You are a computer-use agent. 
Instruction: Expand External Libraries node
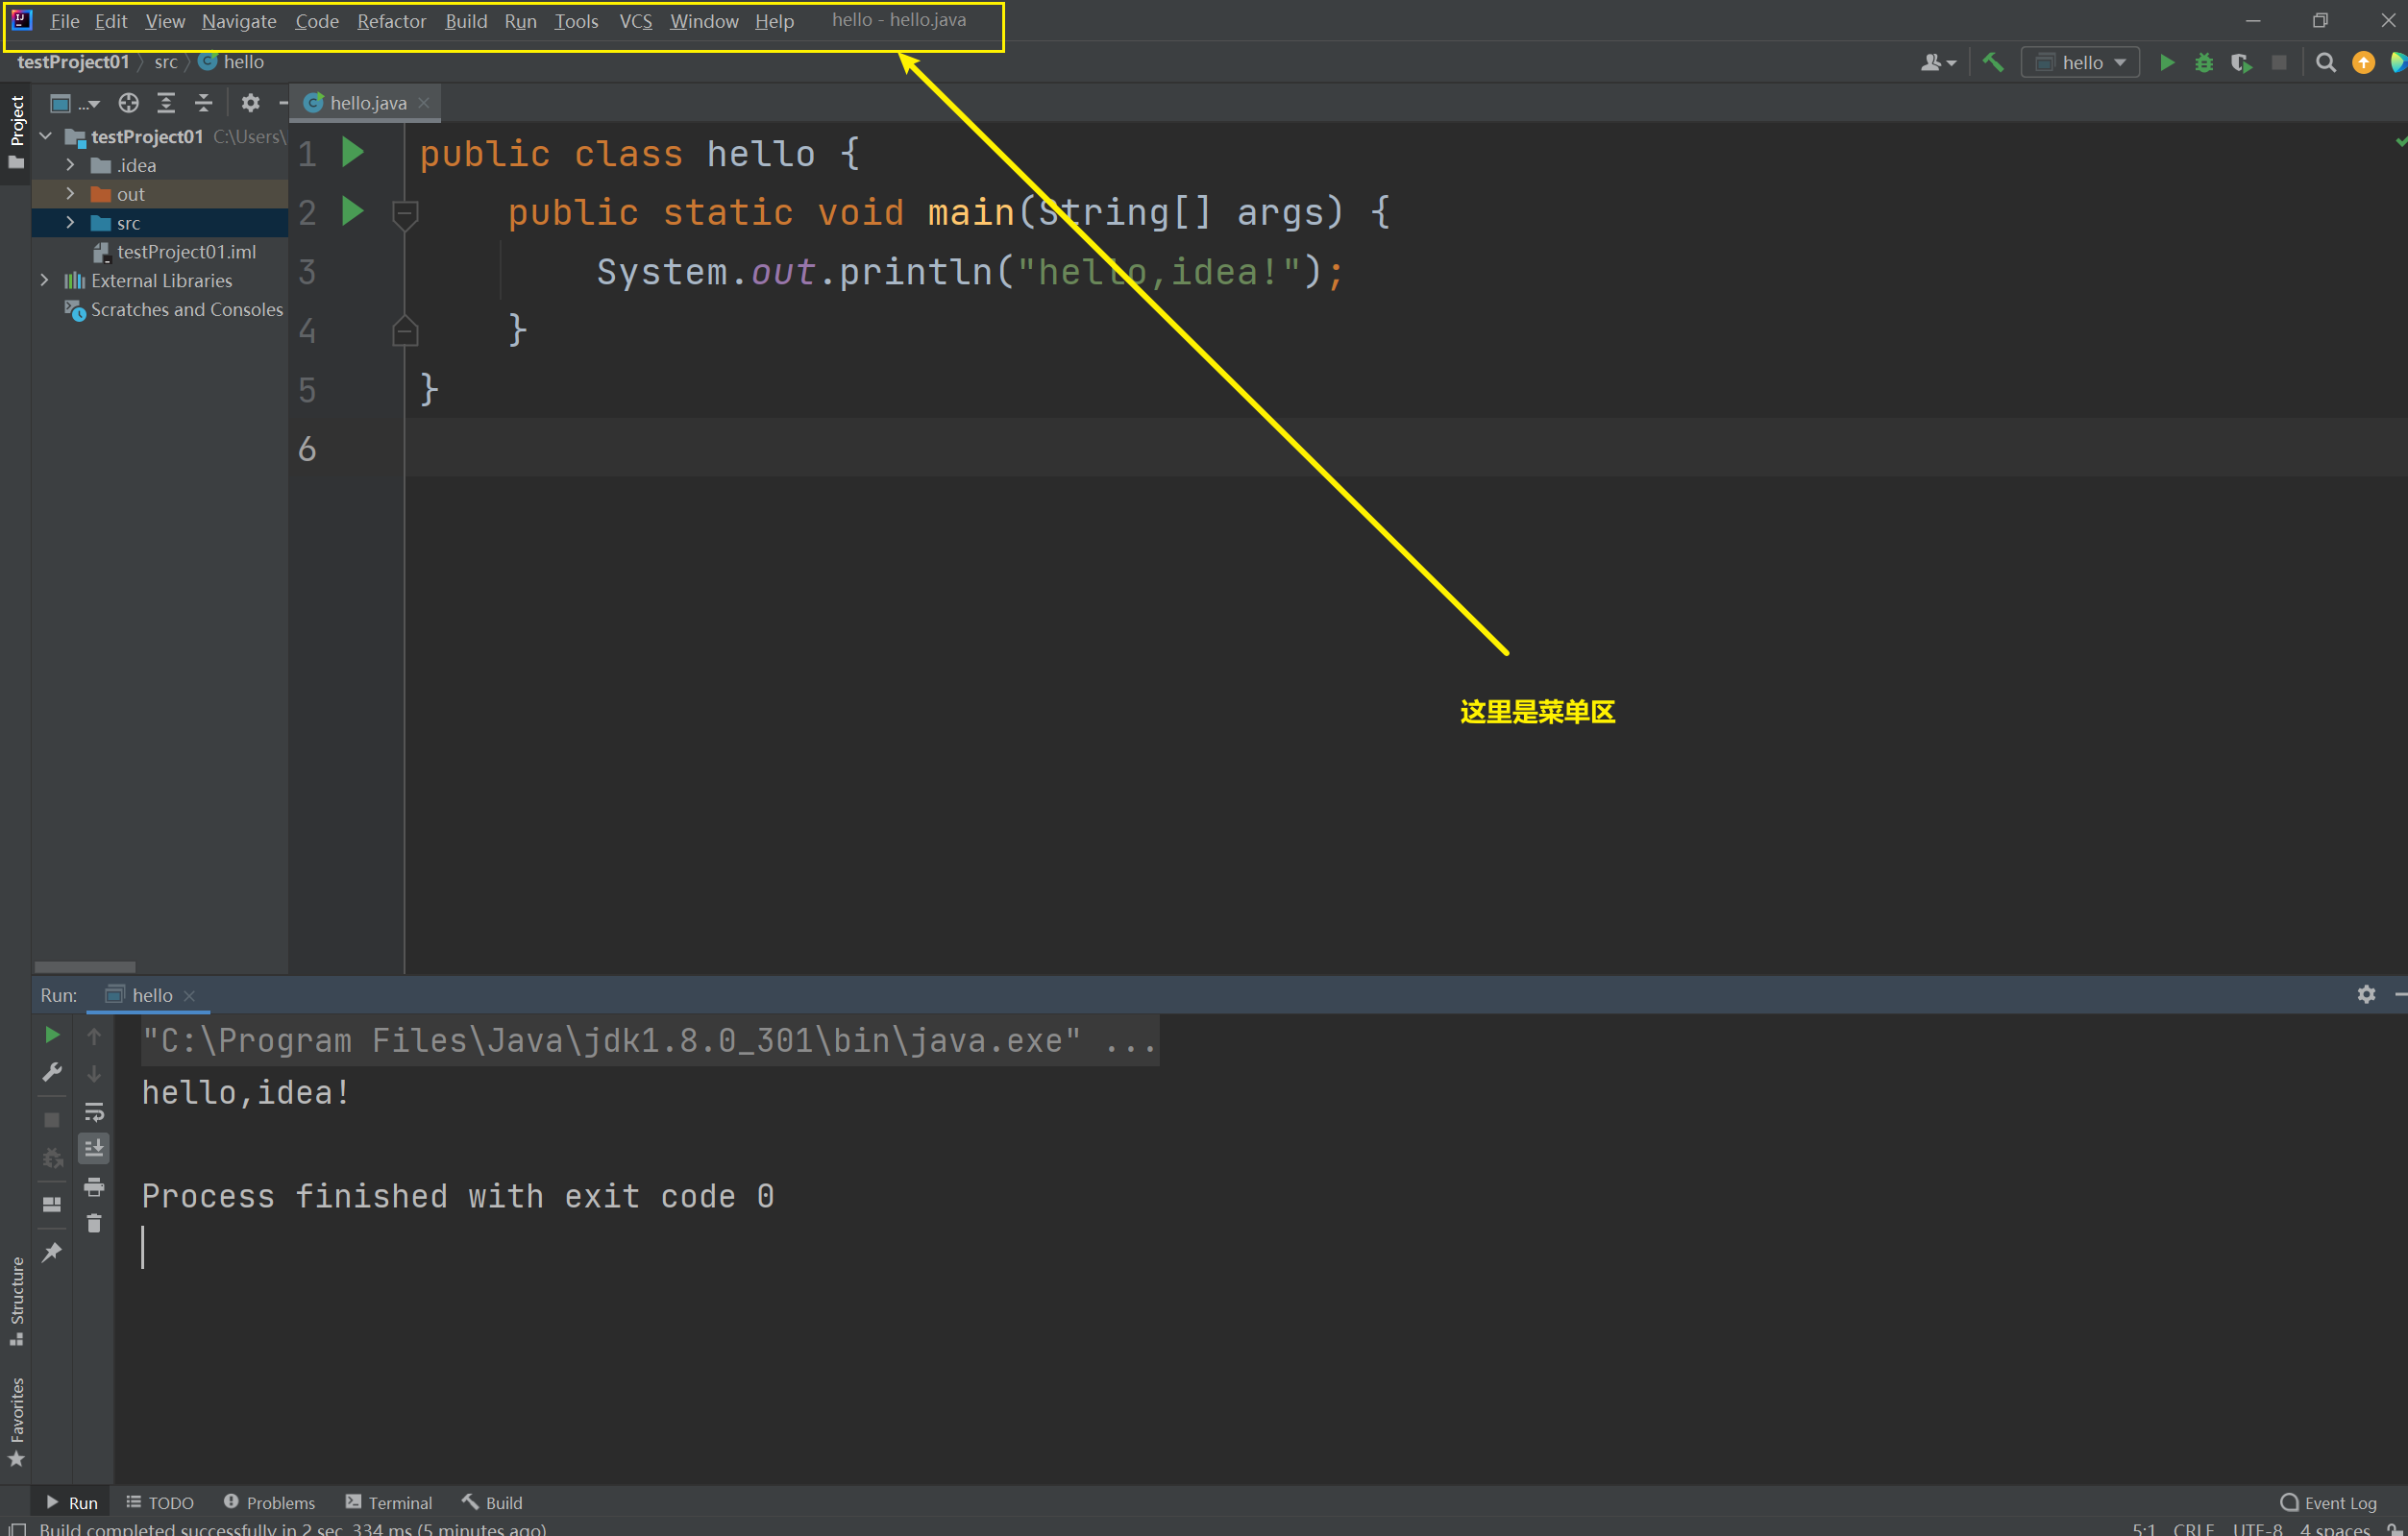point(44,281)
